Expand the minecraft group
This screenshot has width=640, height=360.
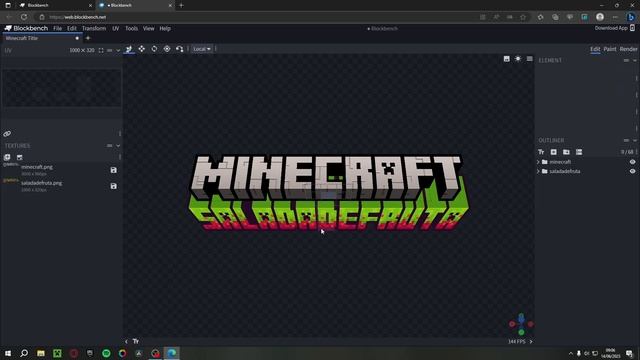(538, 162)
